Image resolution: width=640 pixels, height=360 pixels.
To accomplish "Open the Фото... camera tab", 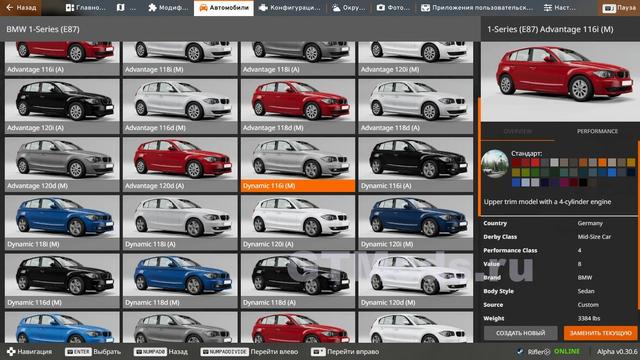I will [393, 8].
